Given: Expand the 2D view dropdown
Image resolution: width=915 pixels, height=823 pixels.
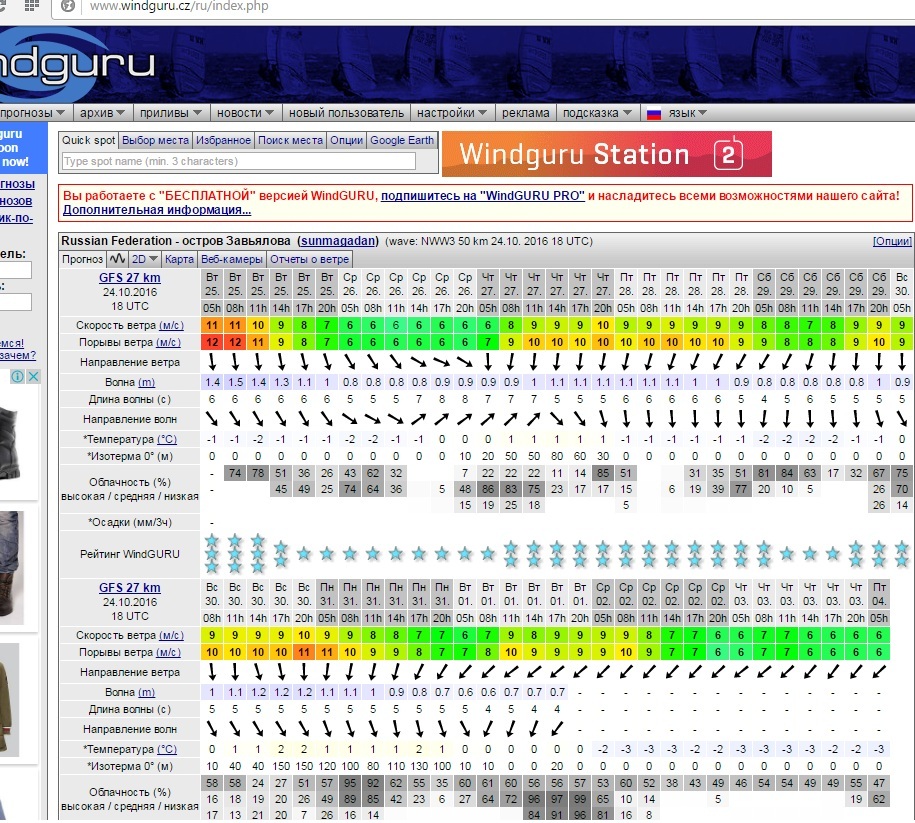Looking at the screenshot, I should 144,259.
